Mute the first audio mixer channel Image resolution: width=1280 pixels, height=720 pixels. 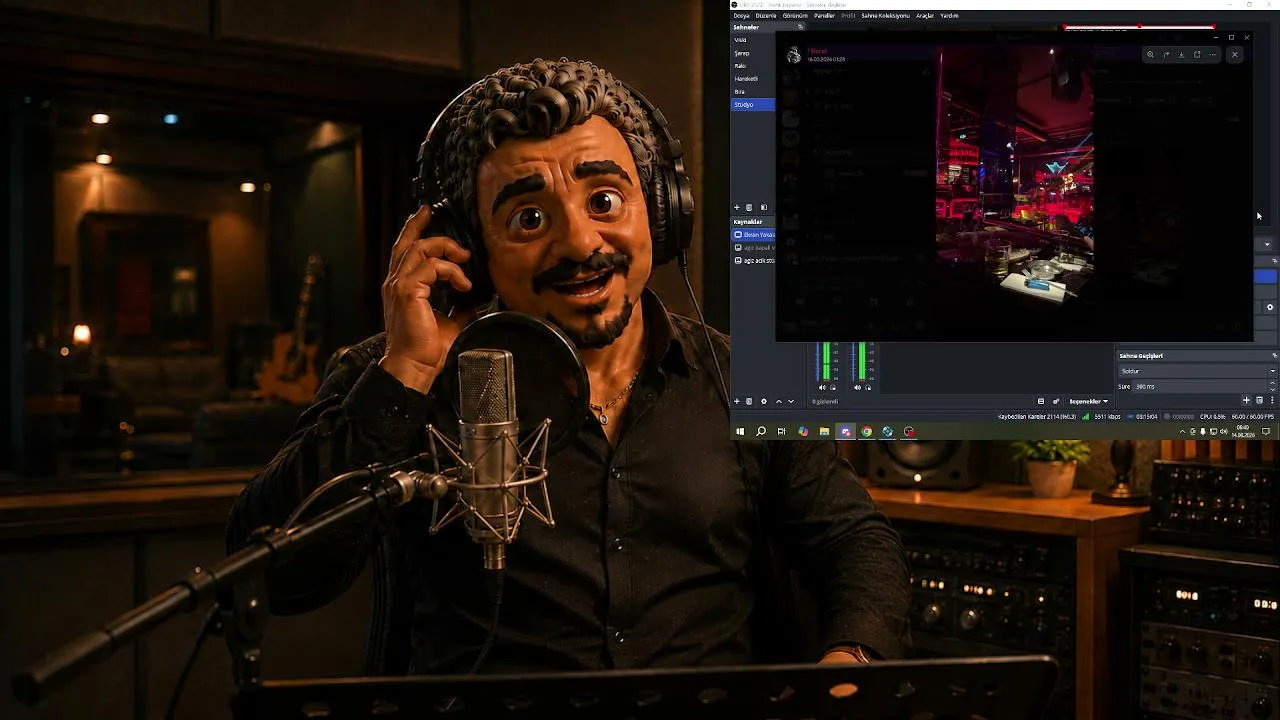coord(823,388)
